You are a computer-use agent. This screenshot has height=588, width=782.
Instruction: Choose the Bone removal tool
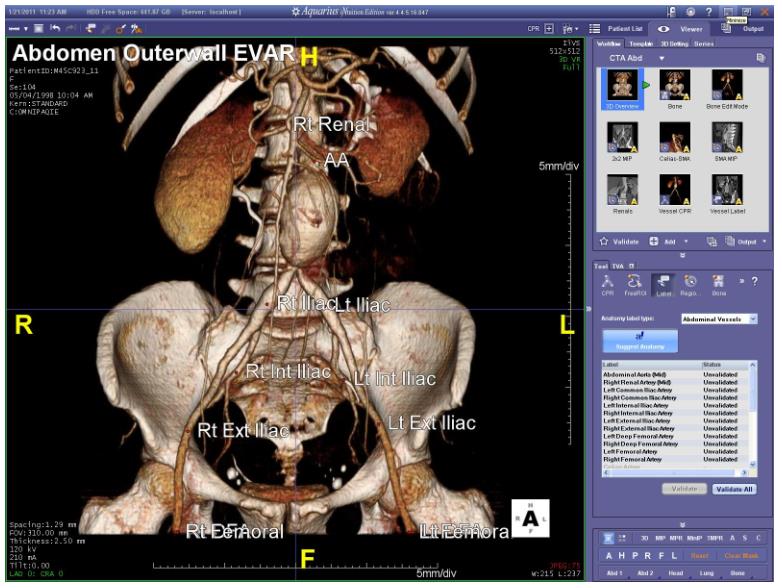click(718, 283)
